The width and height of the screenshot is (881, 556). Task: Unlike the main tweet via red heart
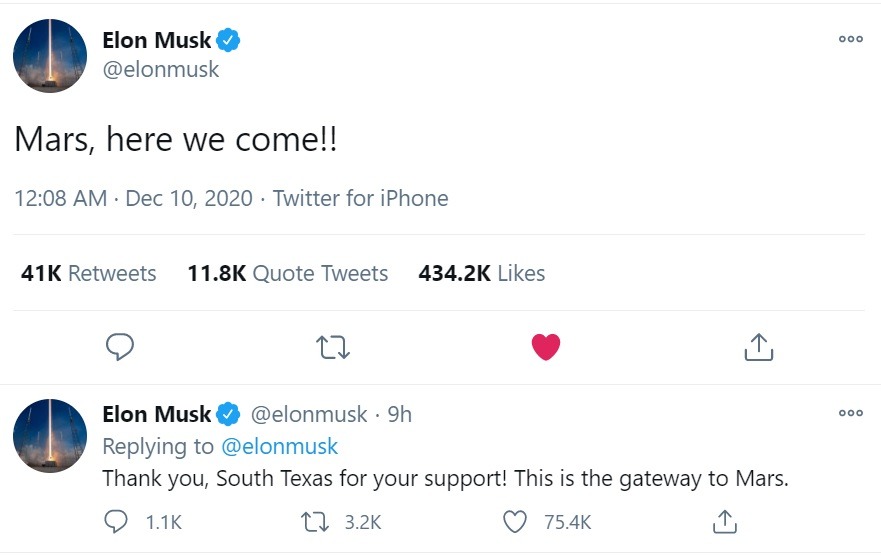tap(546, 347)
